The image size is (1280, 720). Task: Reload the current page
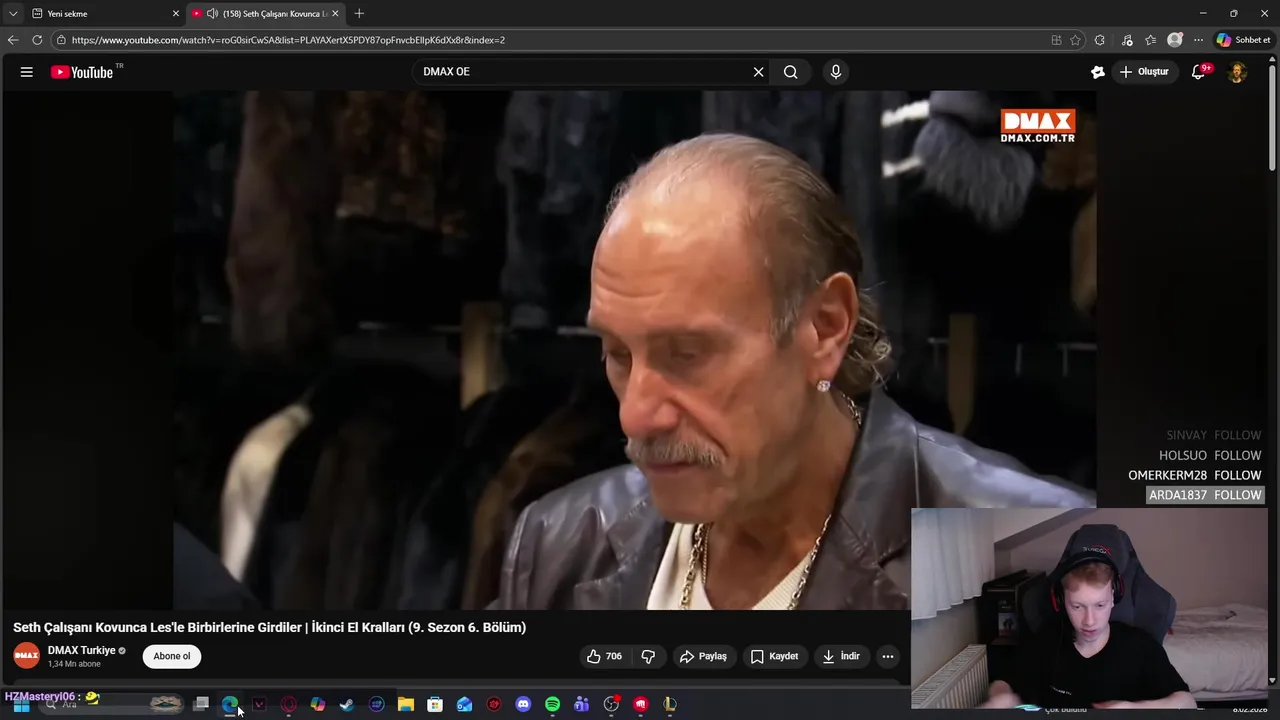tap(37, 40)
